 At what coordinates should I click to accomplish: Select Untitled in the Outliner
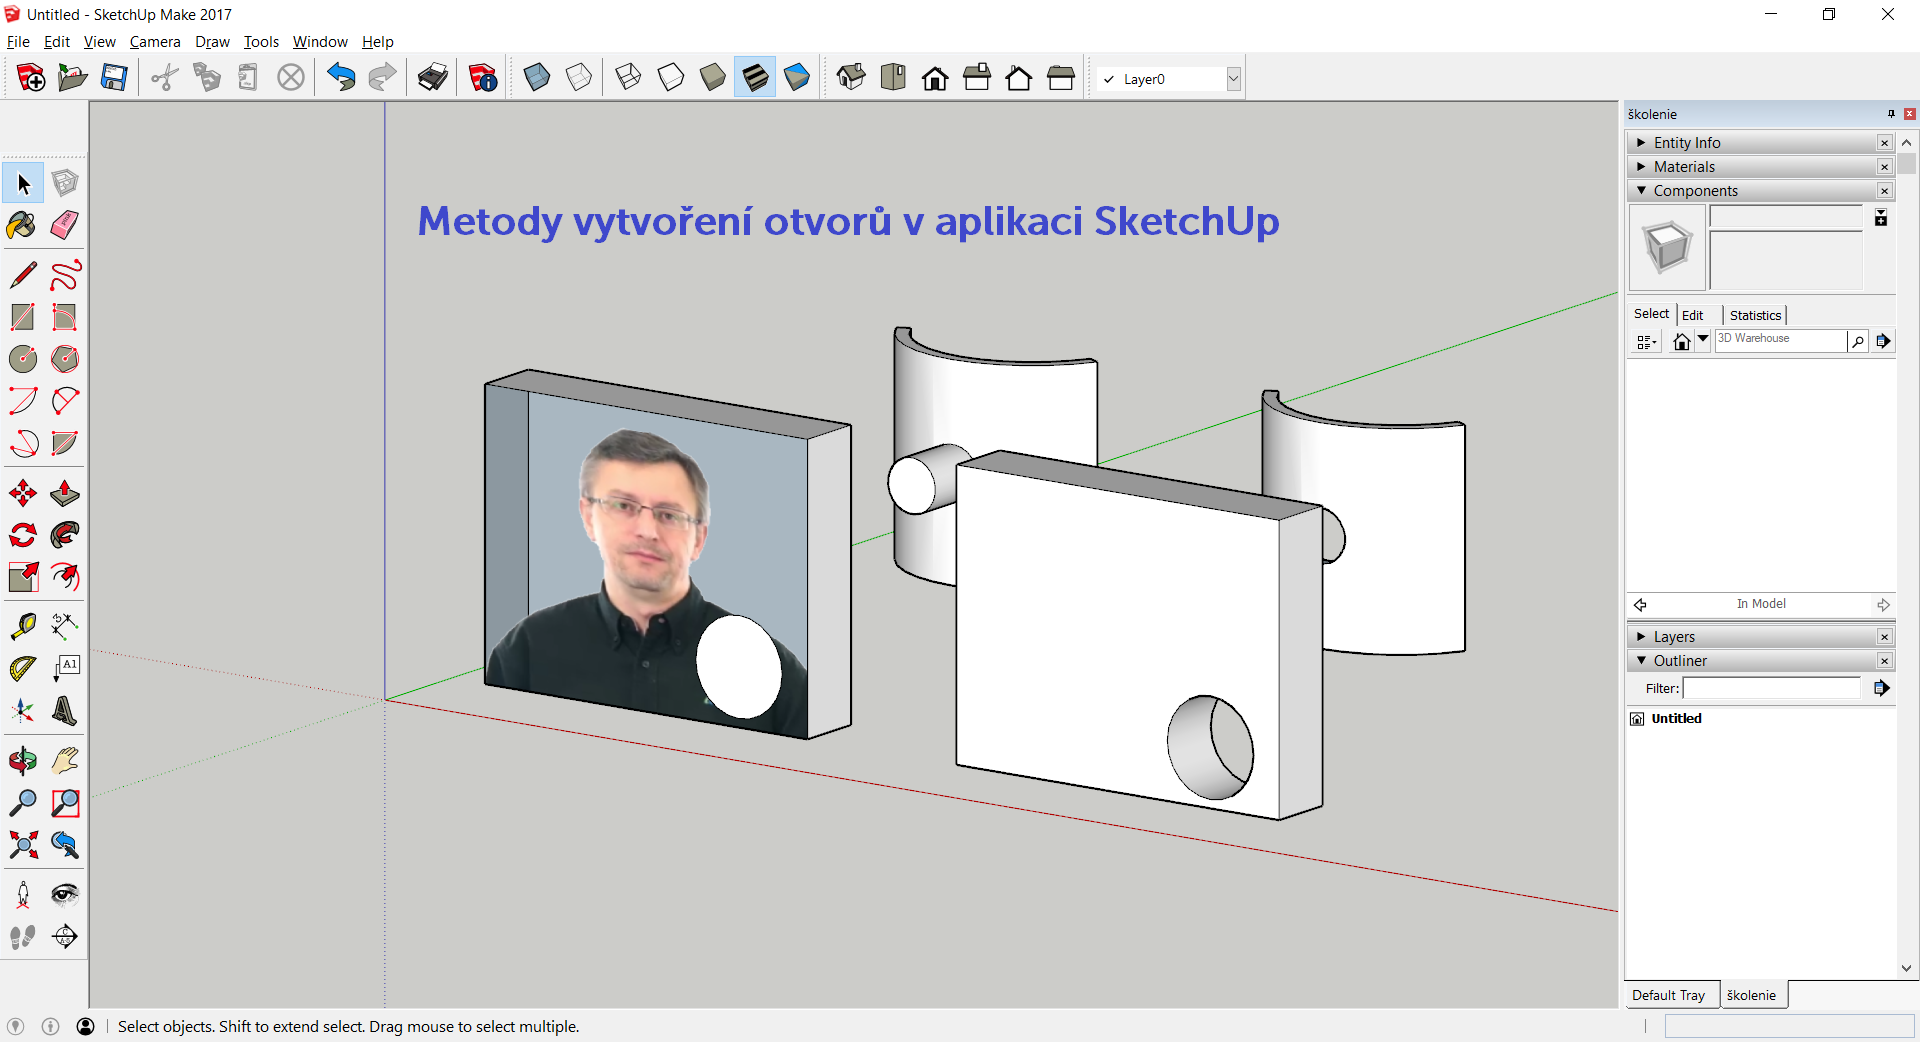(1676, 718)
